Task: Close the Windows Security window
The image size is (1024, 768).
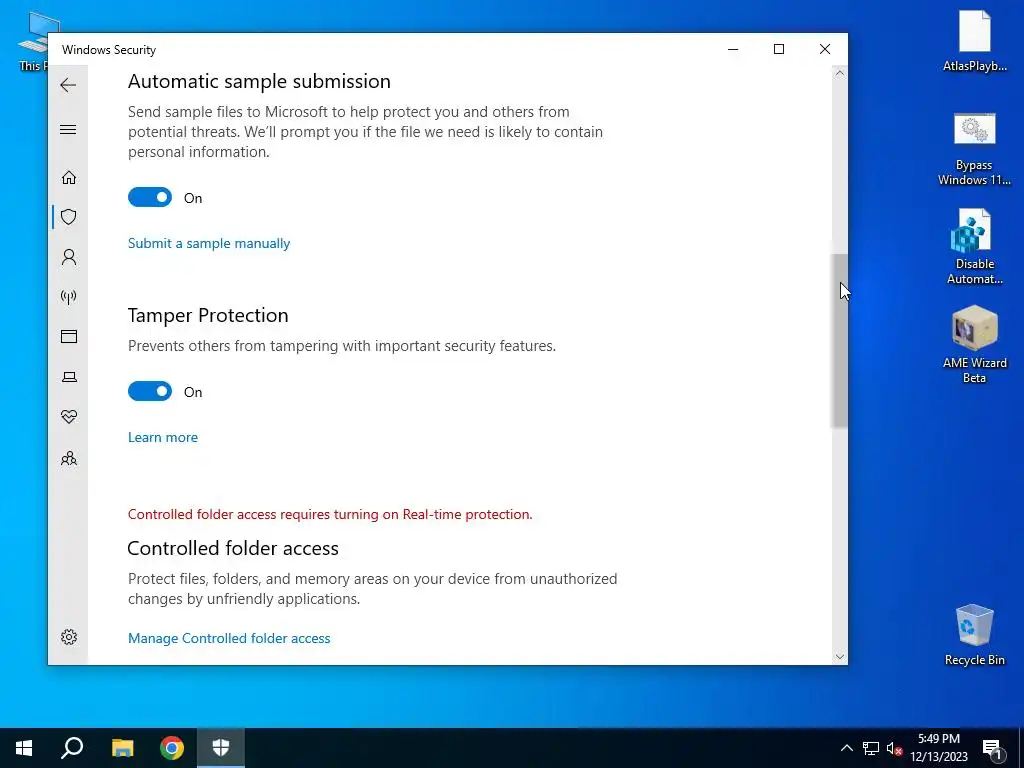Action: [825, 49]
